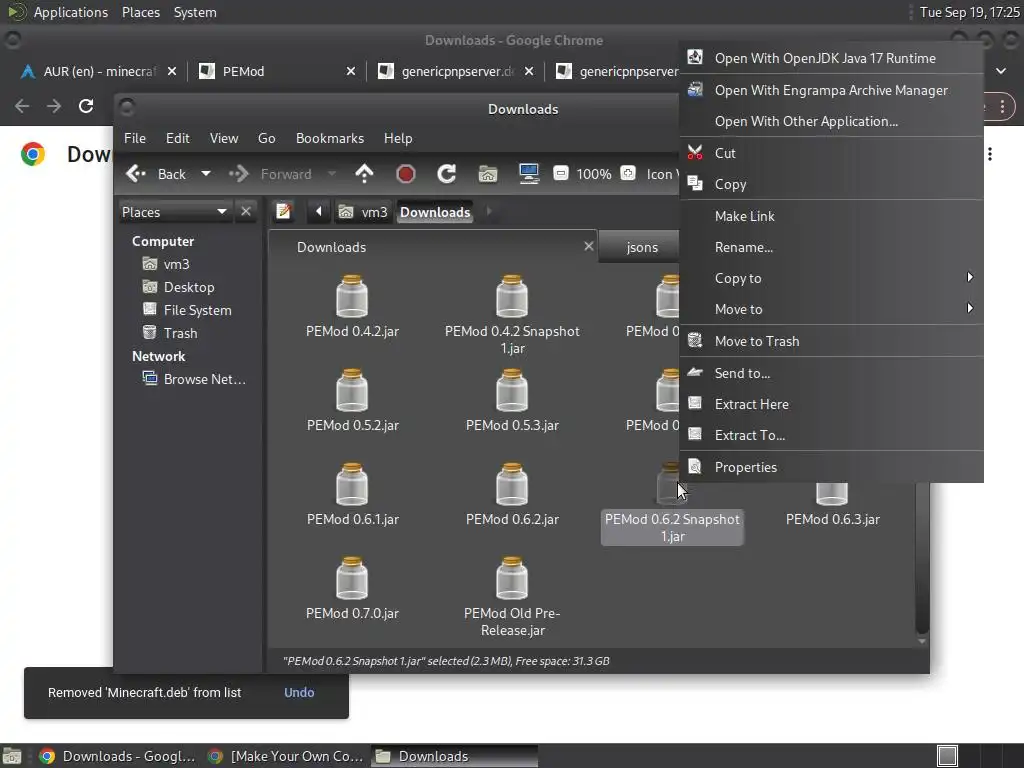Click the path bar left scroll arrow
Image resolution: width=1024 pixels, height=768 pixels.
tap(319, 212)
